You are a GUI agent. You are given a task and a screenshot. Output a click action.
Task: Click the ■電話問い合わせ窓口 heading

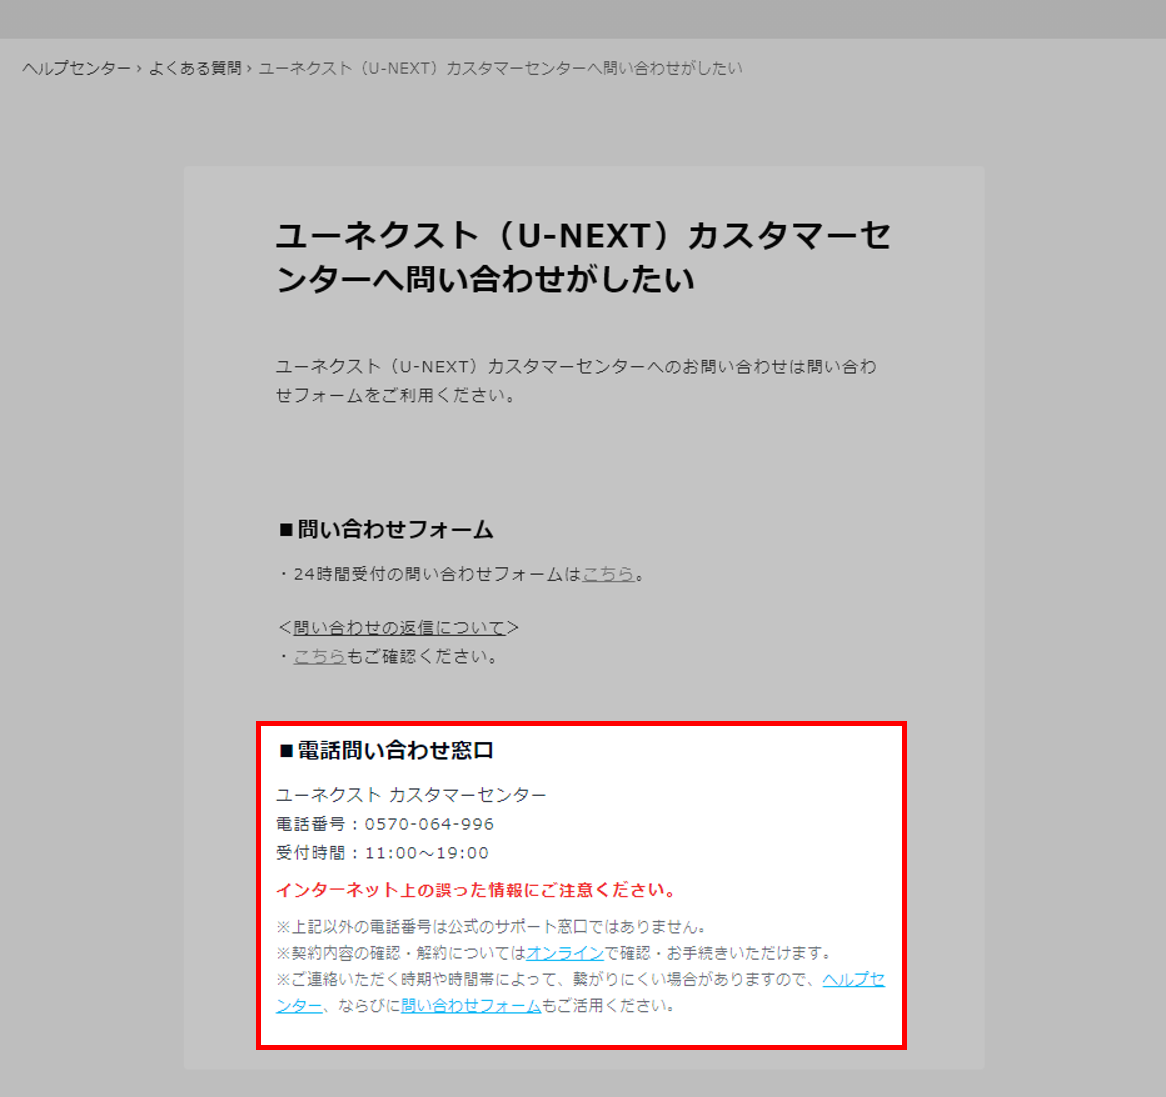tap(386, 750)
